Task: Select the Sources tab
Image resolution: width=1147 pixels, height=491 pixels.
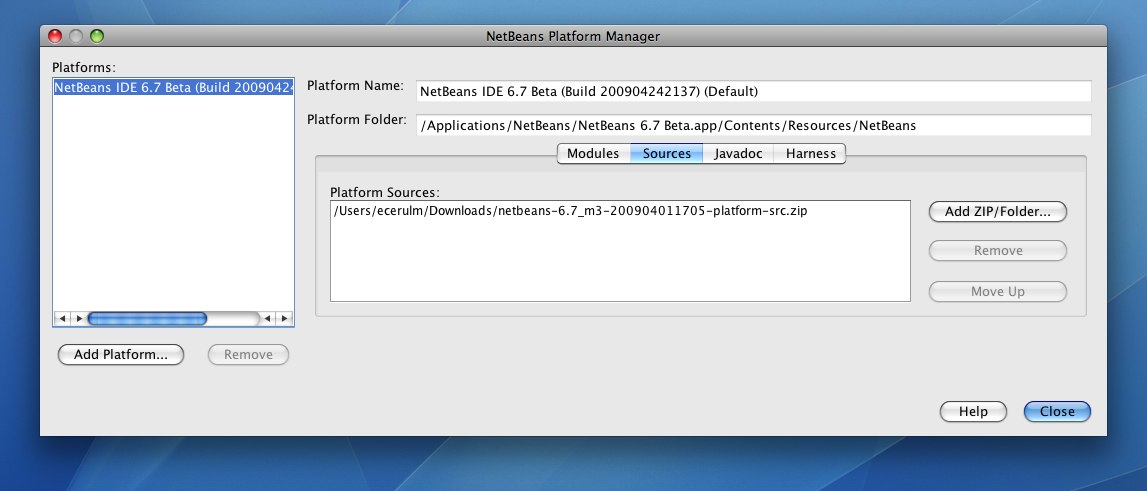Action: tap(666, 154)
